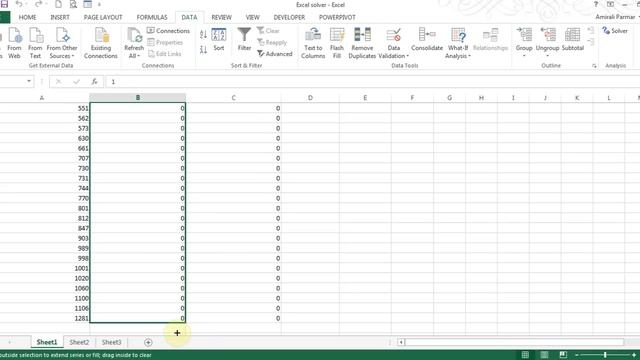Open the Ungroup dropdown
The width and height of the screenshot is (640, 360).
tap(547, 43)
